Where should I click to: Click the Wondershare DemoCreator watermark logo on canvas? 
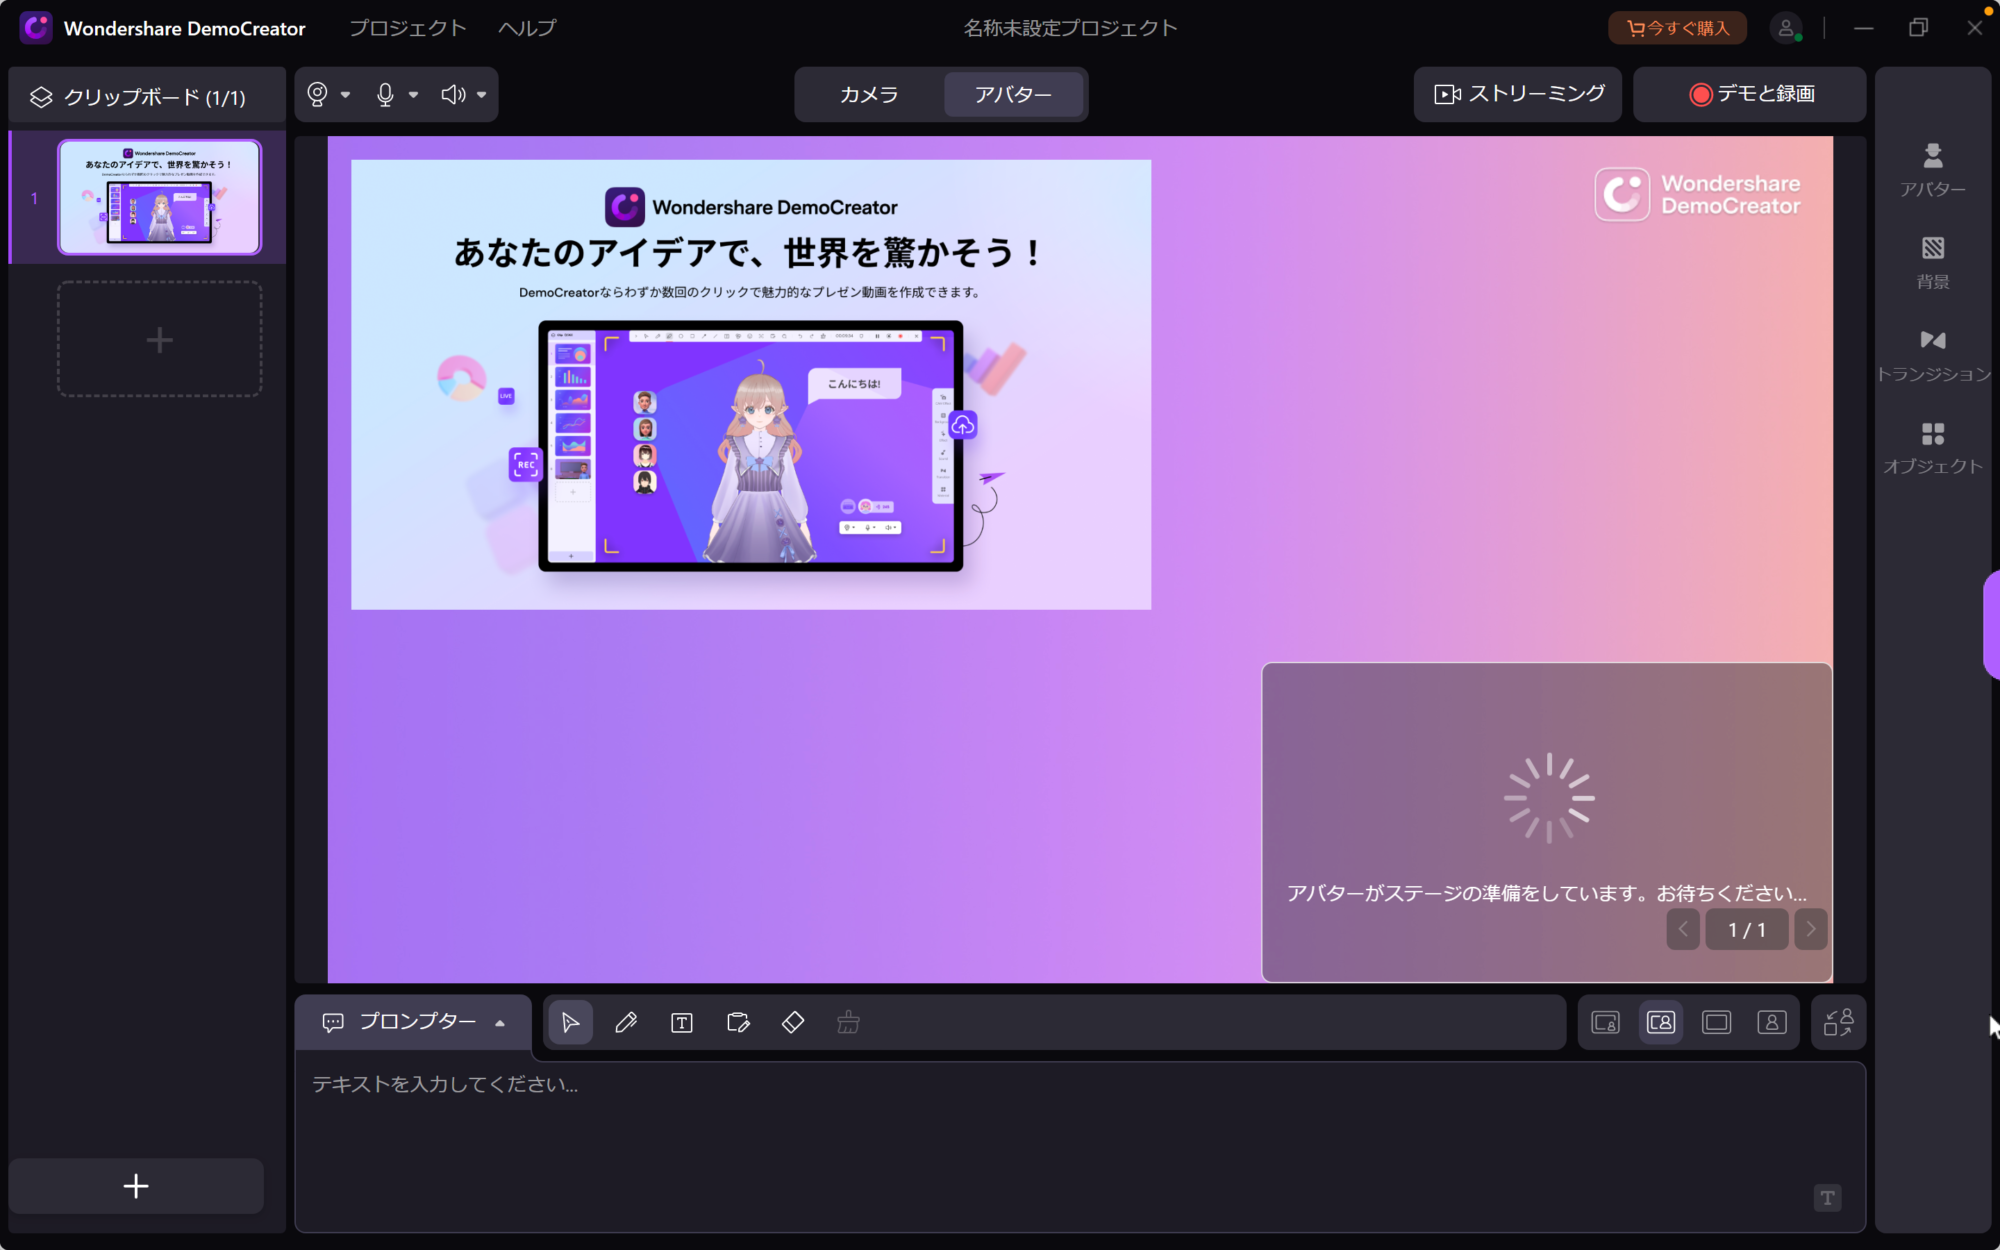coord(1698,194)
